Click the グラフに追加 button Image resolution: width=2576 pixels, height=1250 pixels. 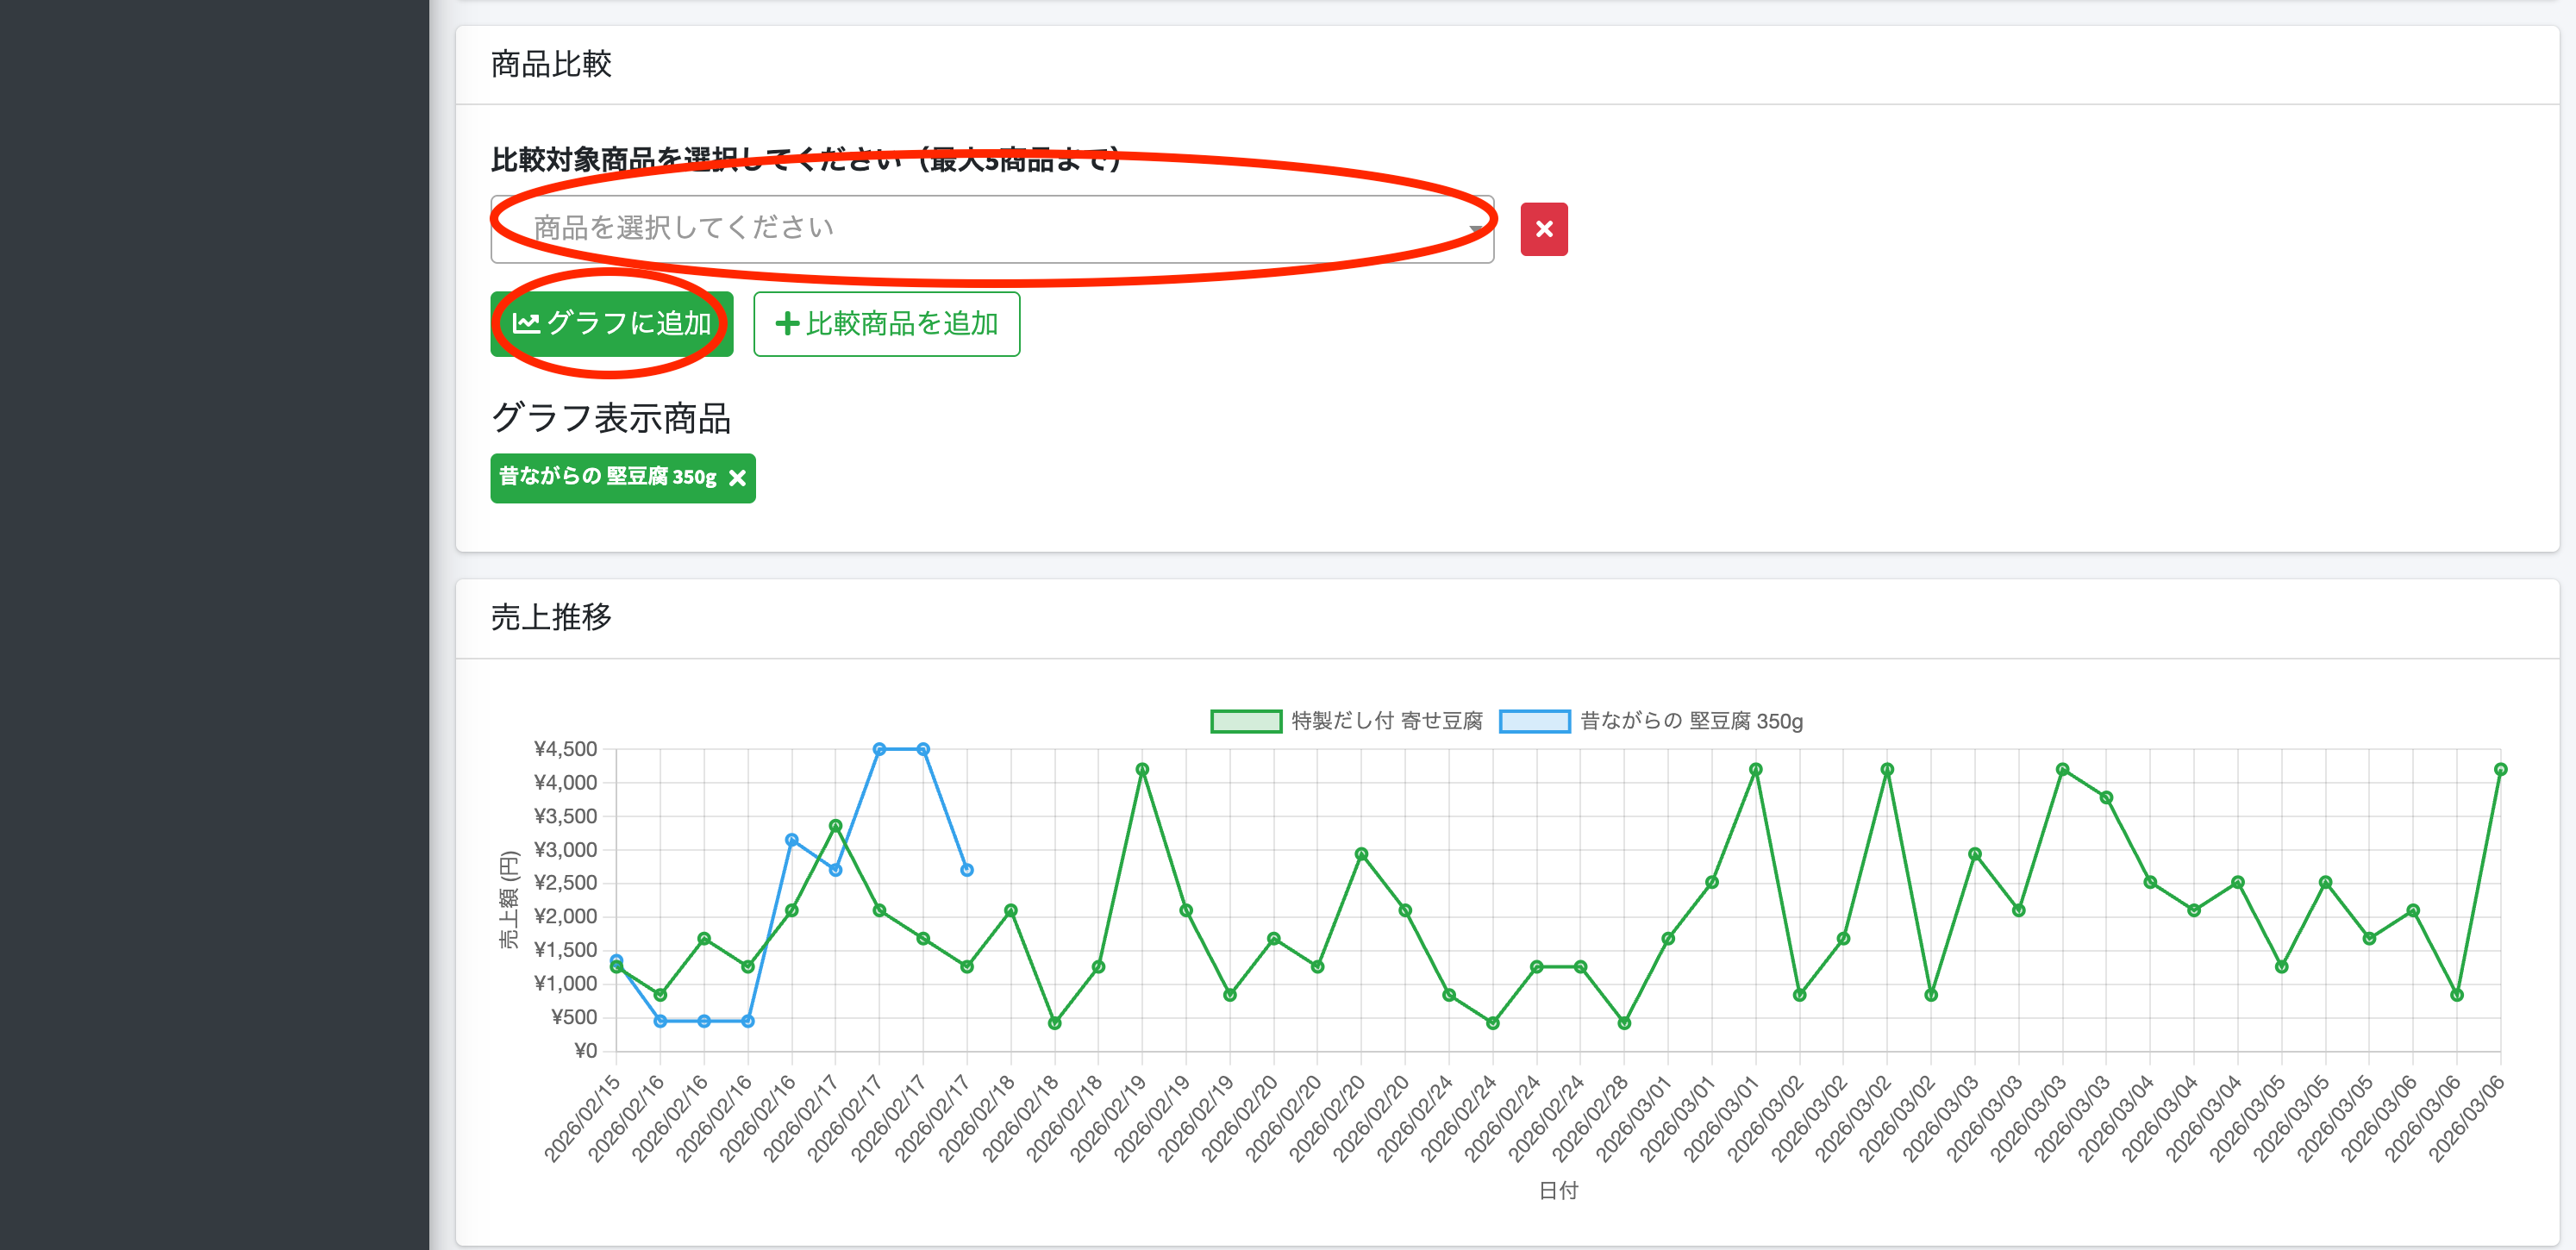pyautogui.click(x=611, y=324)
